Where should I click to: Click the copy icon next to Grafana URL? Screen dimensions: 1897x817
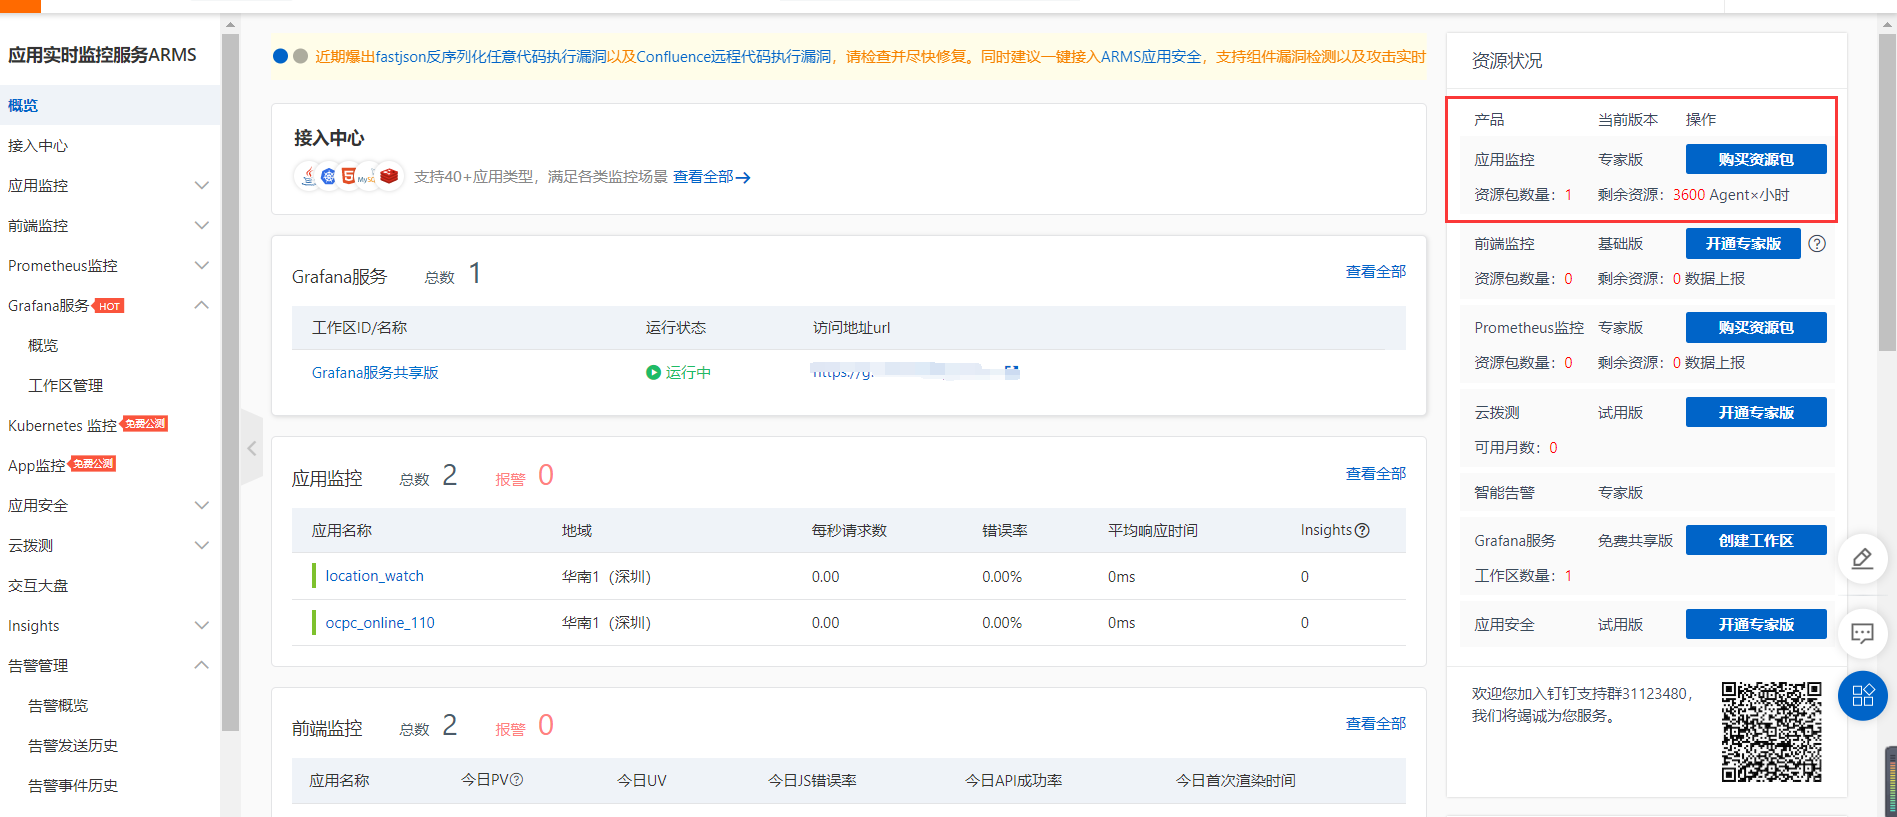[1012, 372]
